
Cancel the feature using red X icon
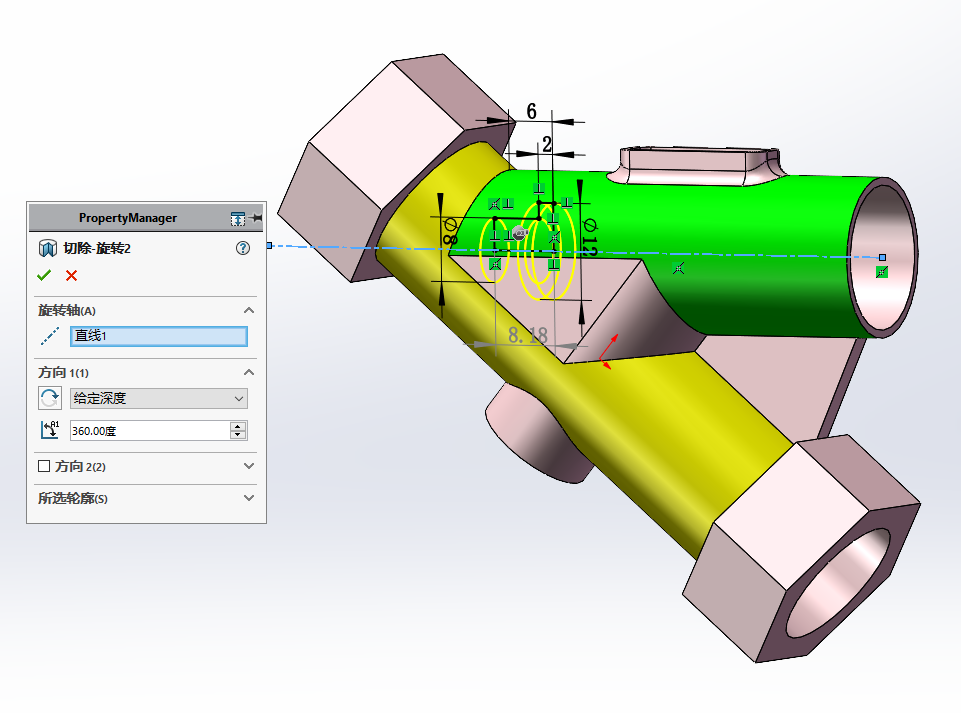click(x=70, y=274)
